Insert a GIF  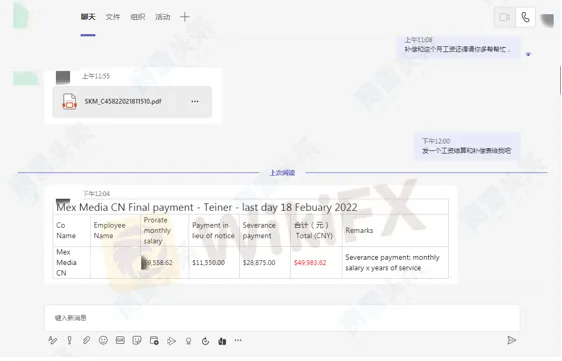pos(120,340)
